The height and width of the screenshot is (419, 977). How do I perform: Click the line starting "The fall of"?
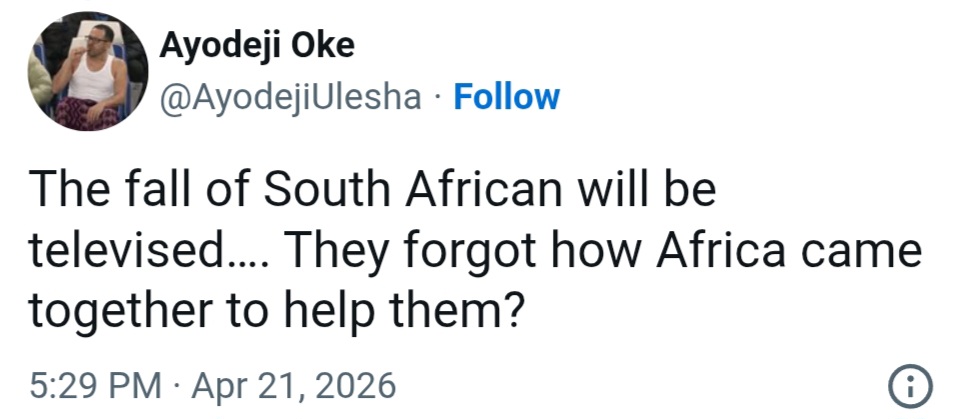click(x=370, y=190)
